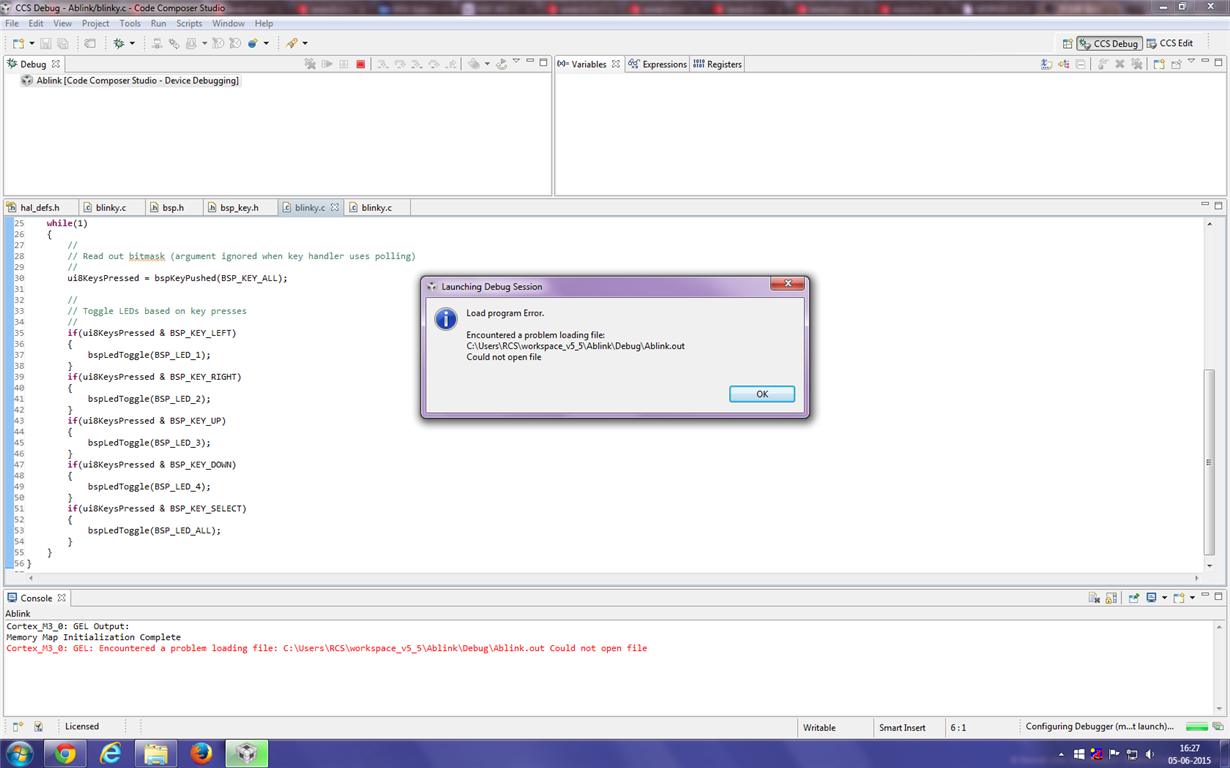Select the Debug bug icon in the toolbar
Screen dimensions: 1230x768
118,43
